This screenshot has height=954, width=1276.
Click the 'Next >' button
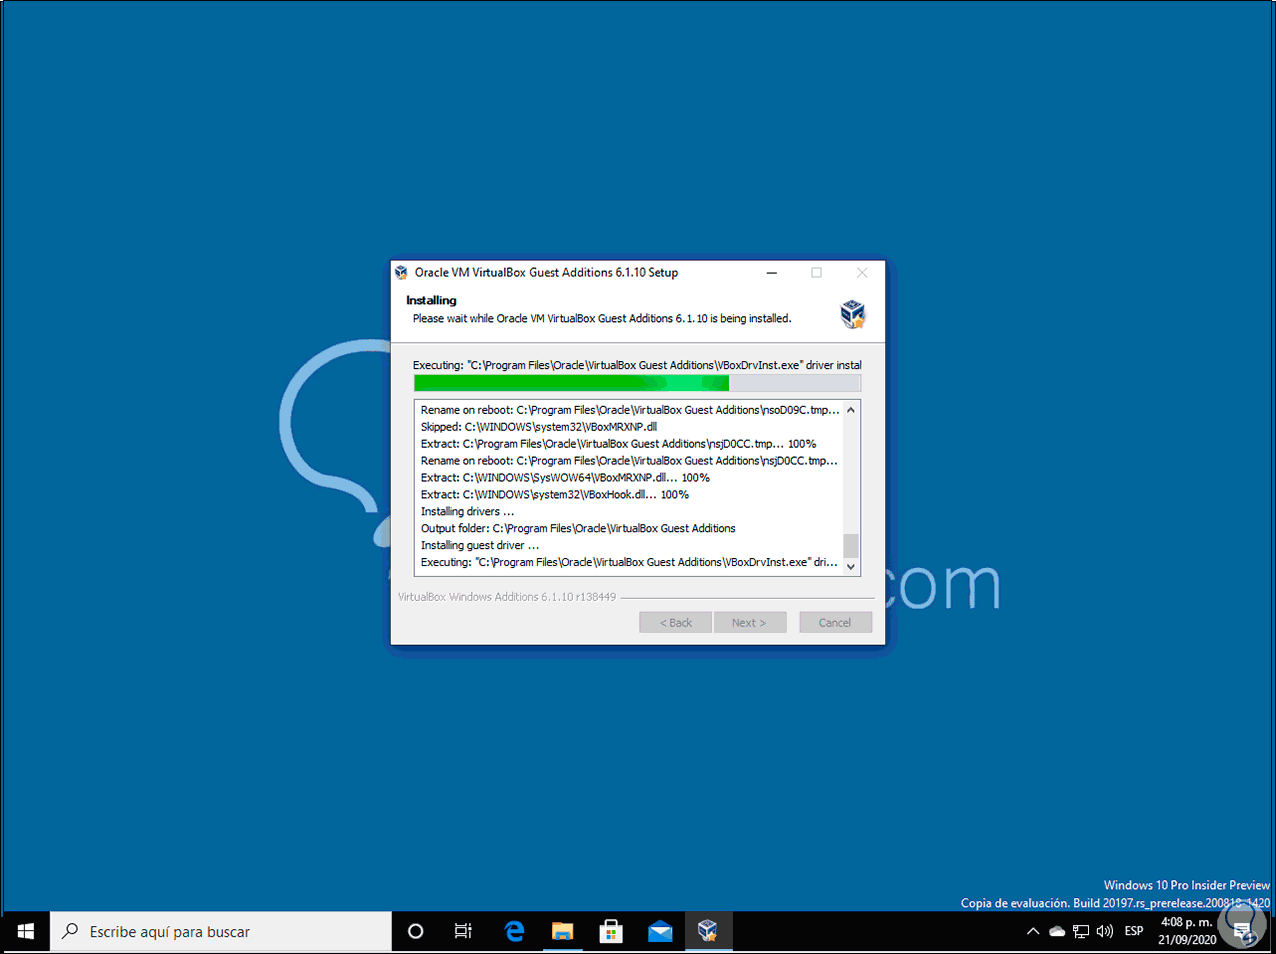750,622
